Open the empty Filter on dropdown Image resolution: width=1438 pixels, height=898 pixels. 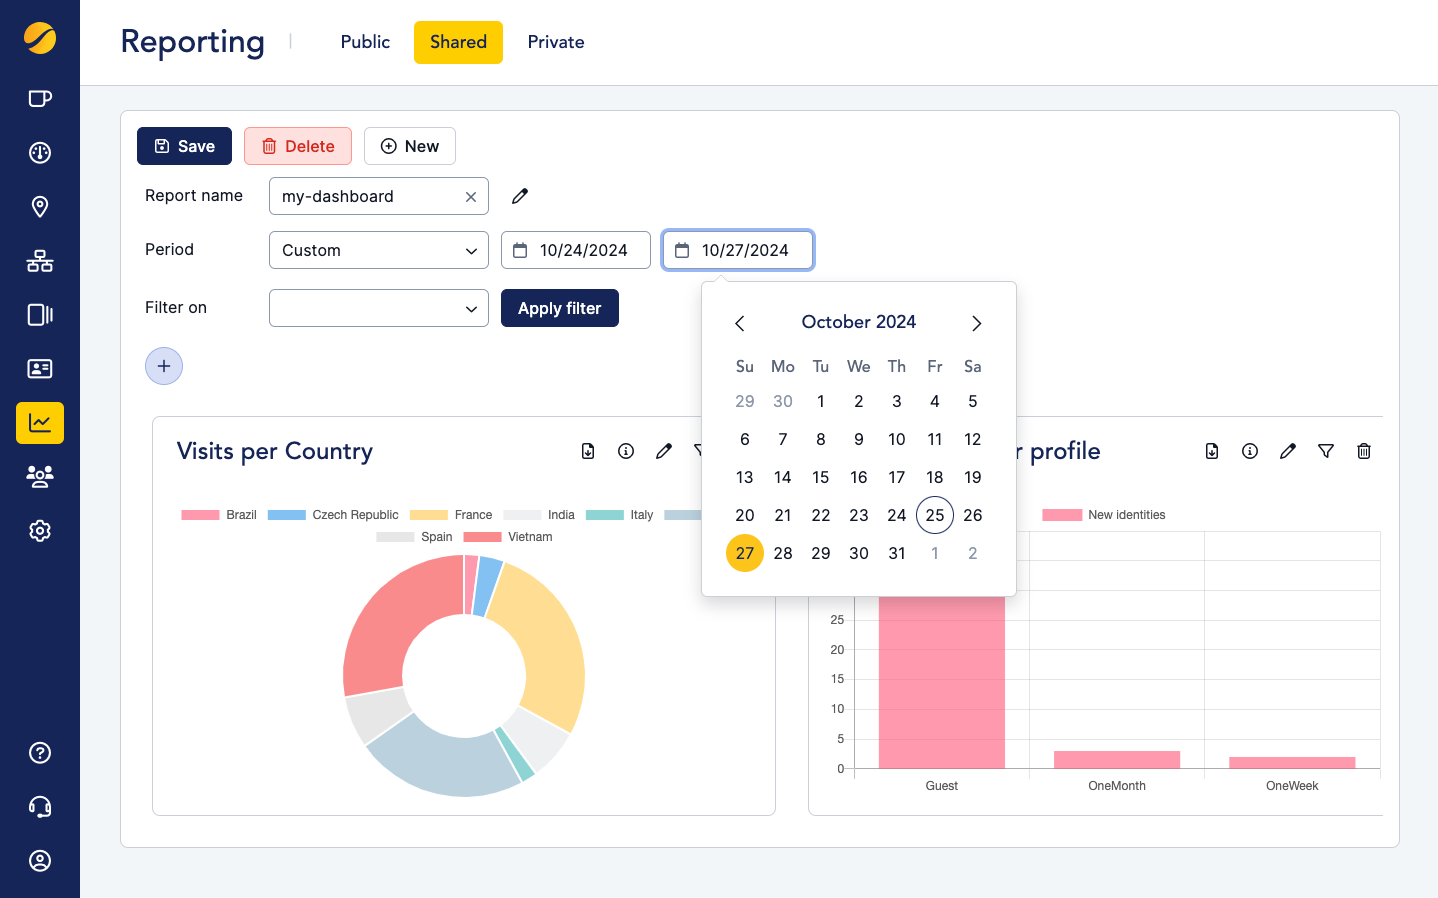(378, 308)
